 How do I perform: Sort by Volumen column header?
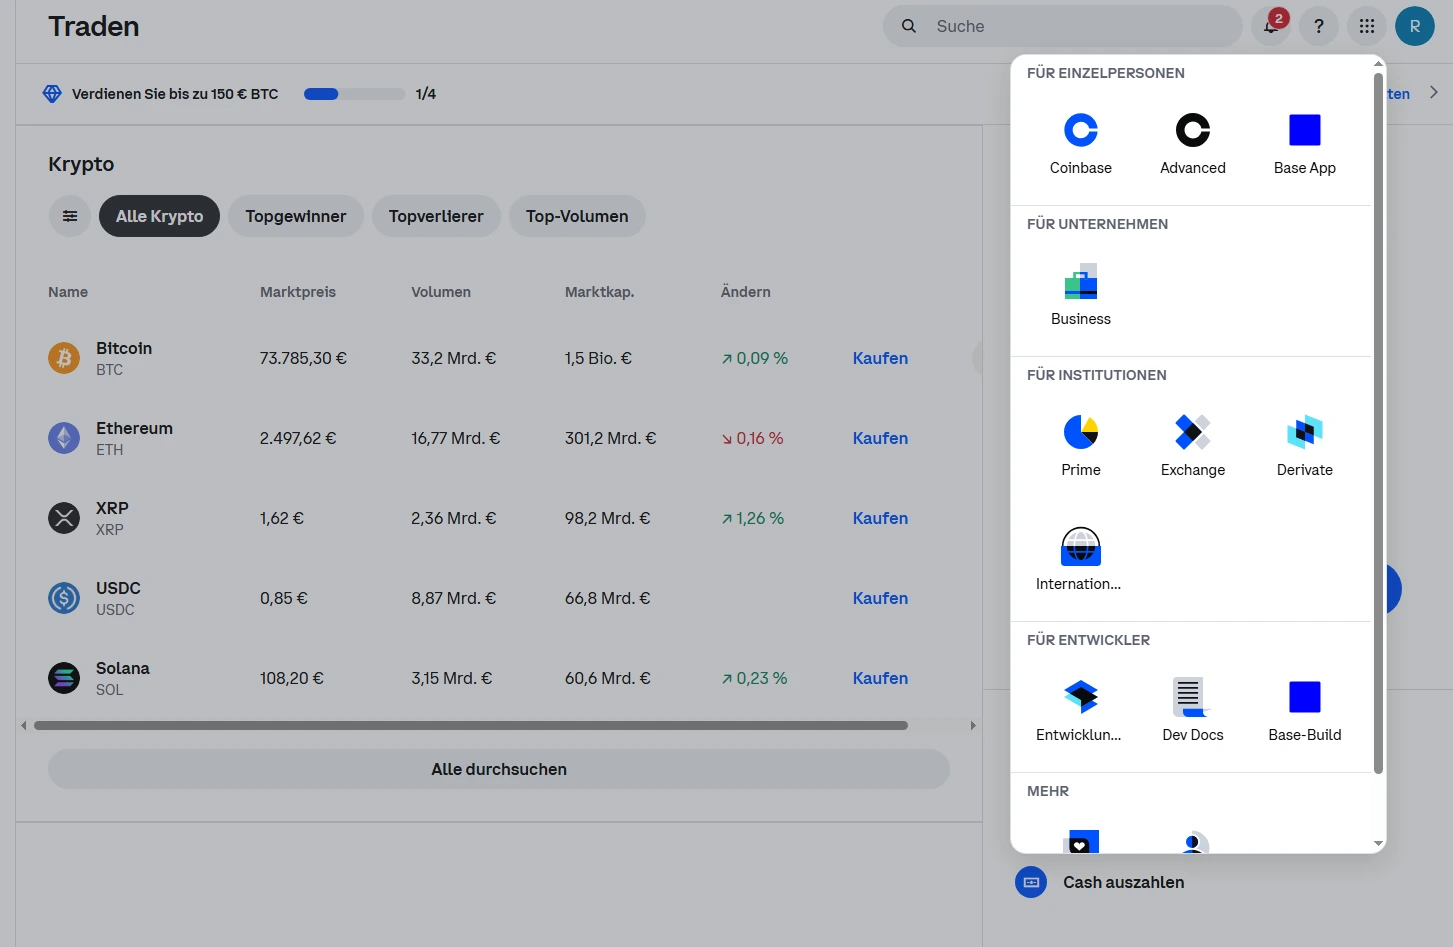coord(441,292)
